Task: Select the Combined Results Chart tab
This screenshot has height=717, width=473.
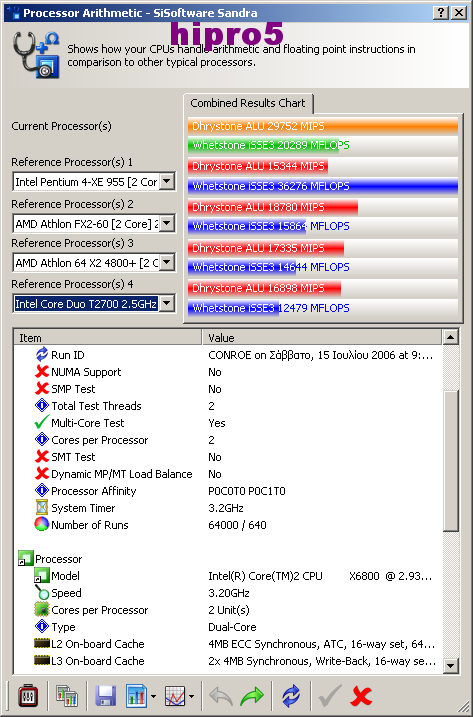Action: click(x=247, y=103)
